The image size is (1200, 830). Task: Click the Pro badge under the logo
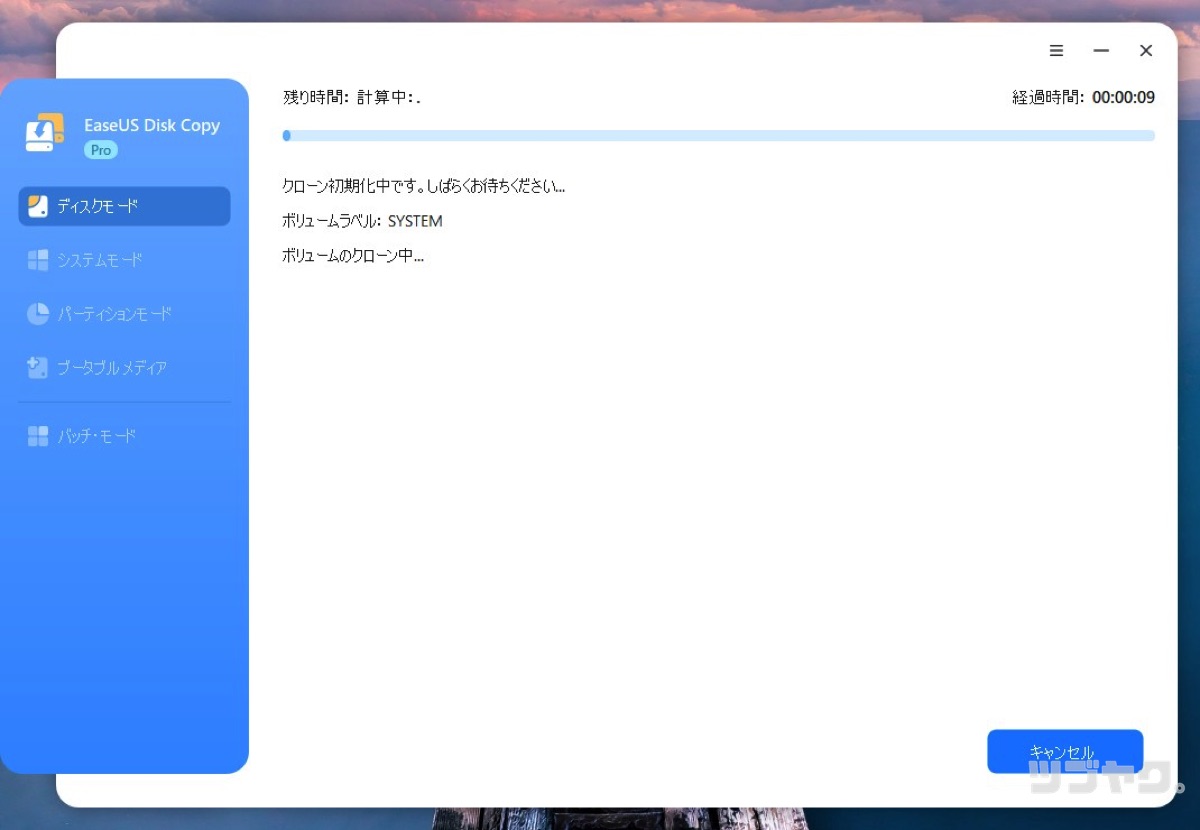[100, 149]
